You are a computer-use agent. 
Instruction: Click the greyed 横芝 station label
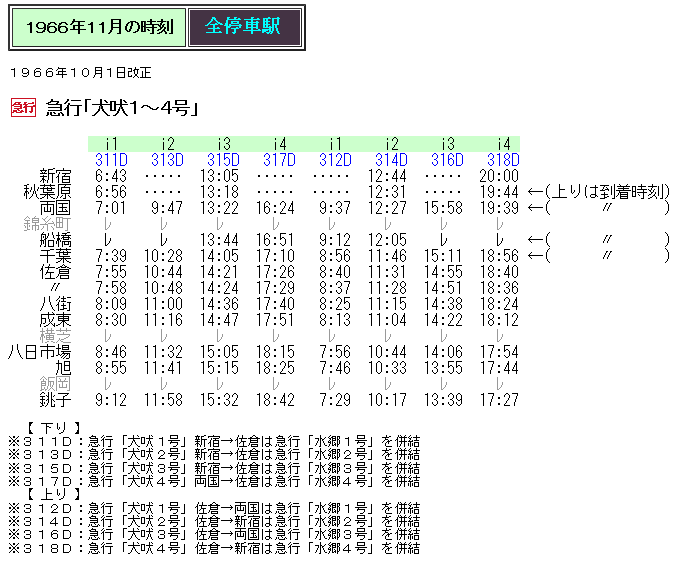55,336
